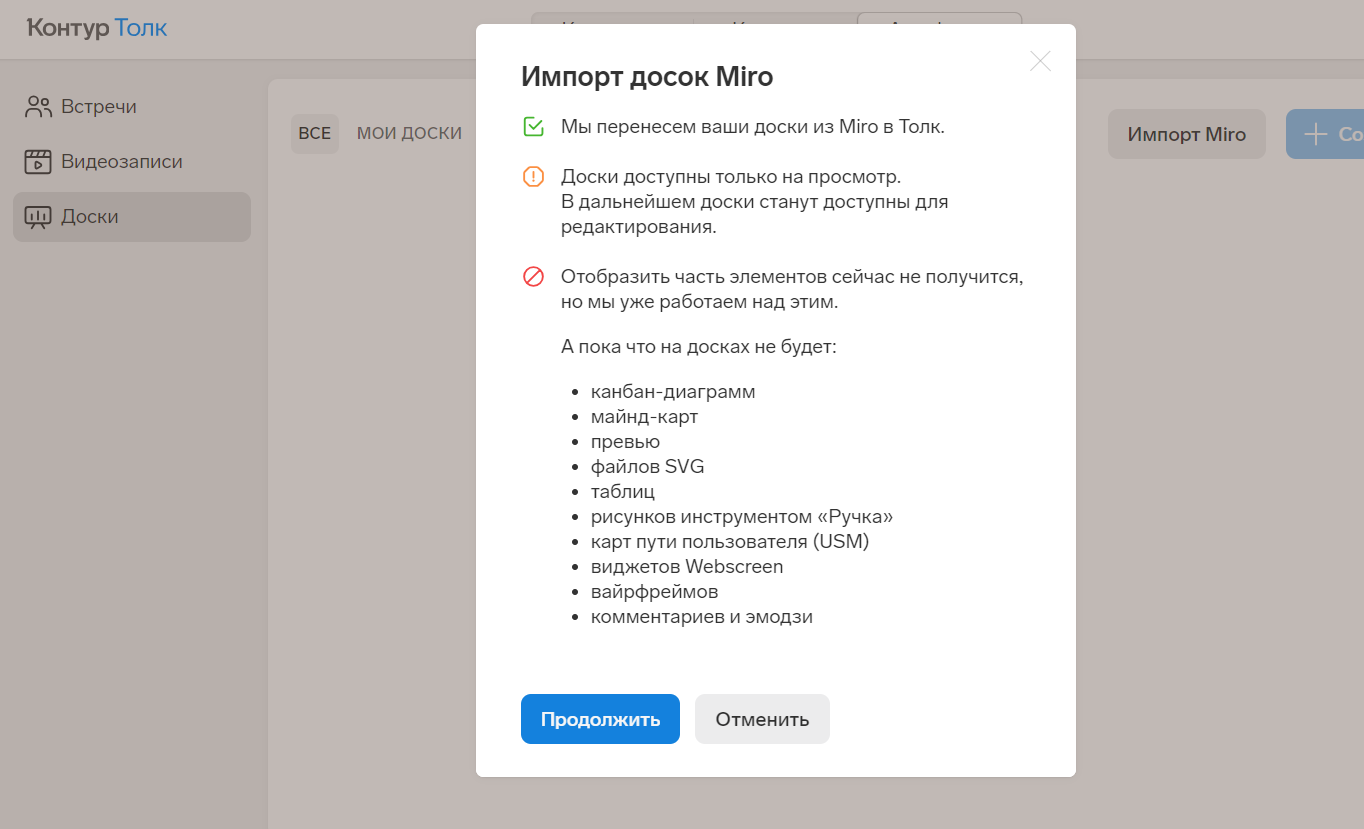1364x829 pixels.
Task: Click the orange warning icon
Action: 533,177
